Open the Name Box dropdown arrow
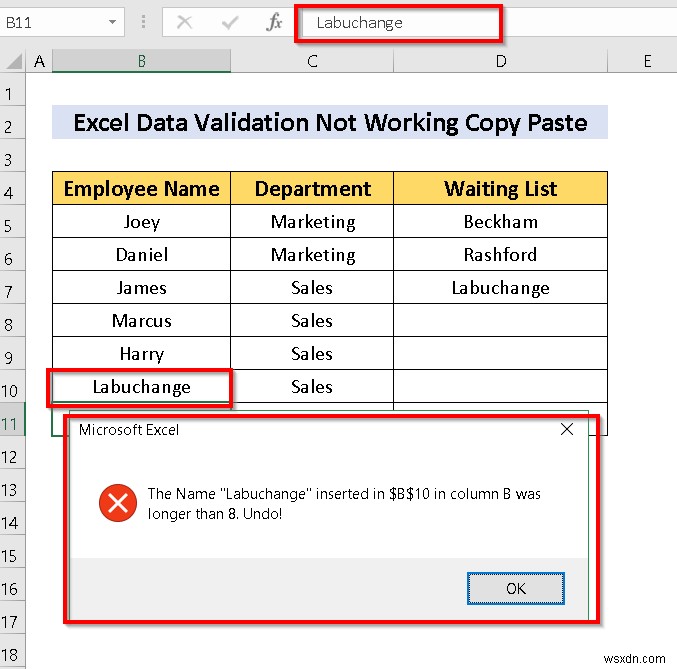The image size is (677, 669). 112,22
